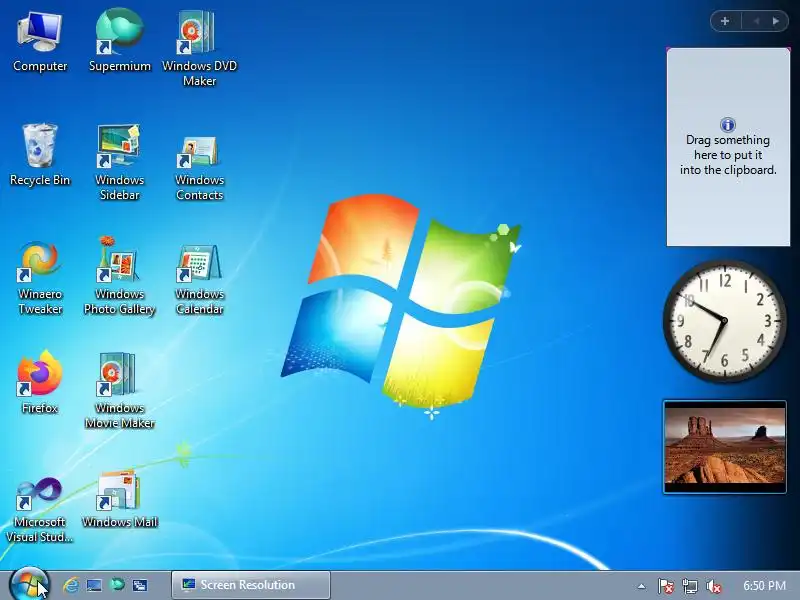Select the Windows Photo Gallery shortcut
This screenshot has width=800, height=600.
[x=120, y=277]
